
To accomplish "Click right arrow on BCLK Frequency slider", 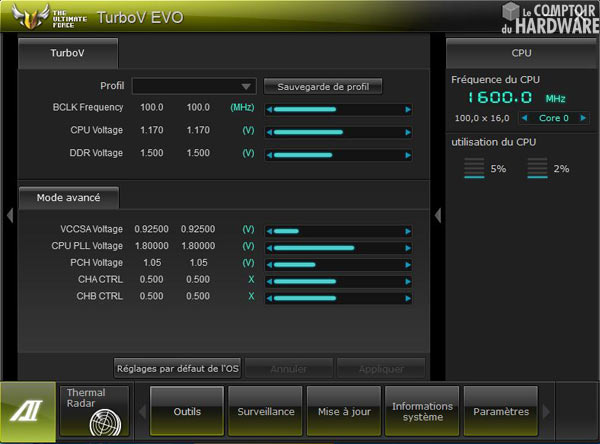I will (408, 108).
